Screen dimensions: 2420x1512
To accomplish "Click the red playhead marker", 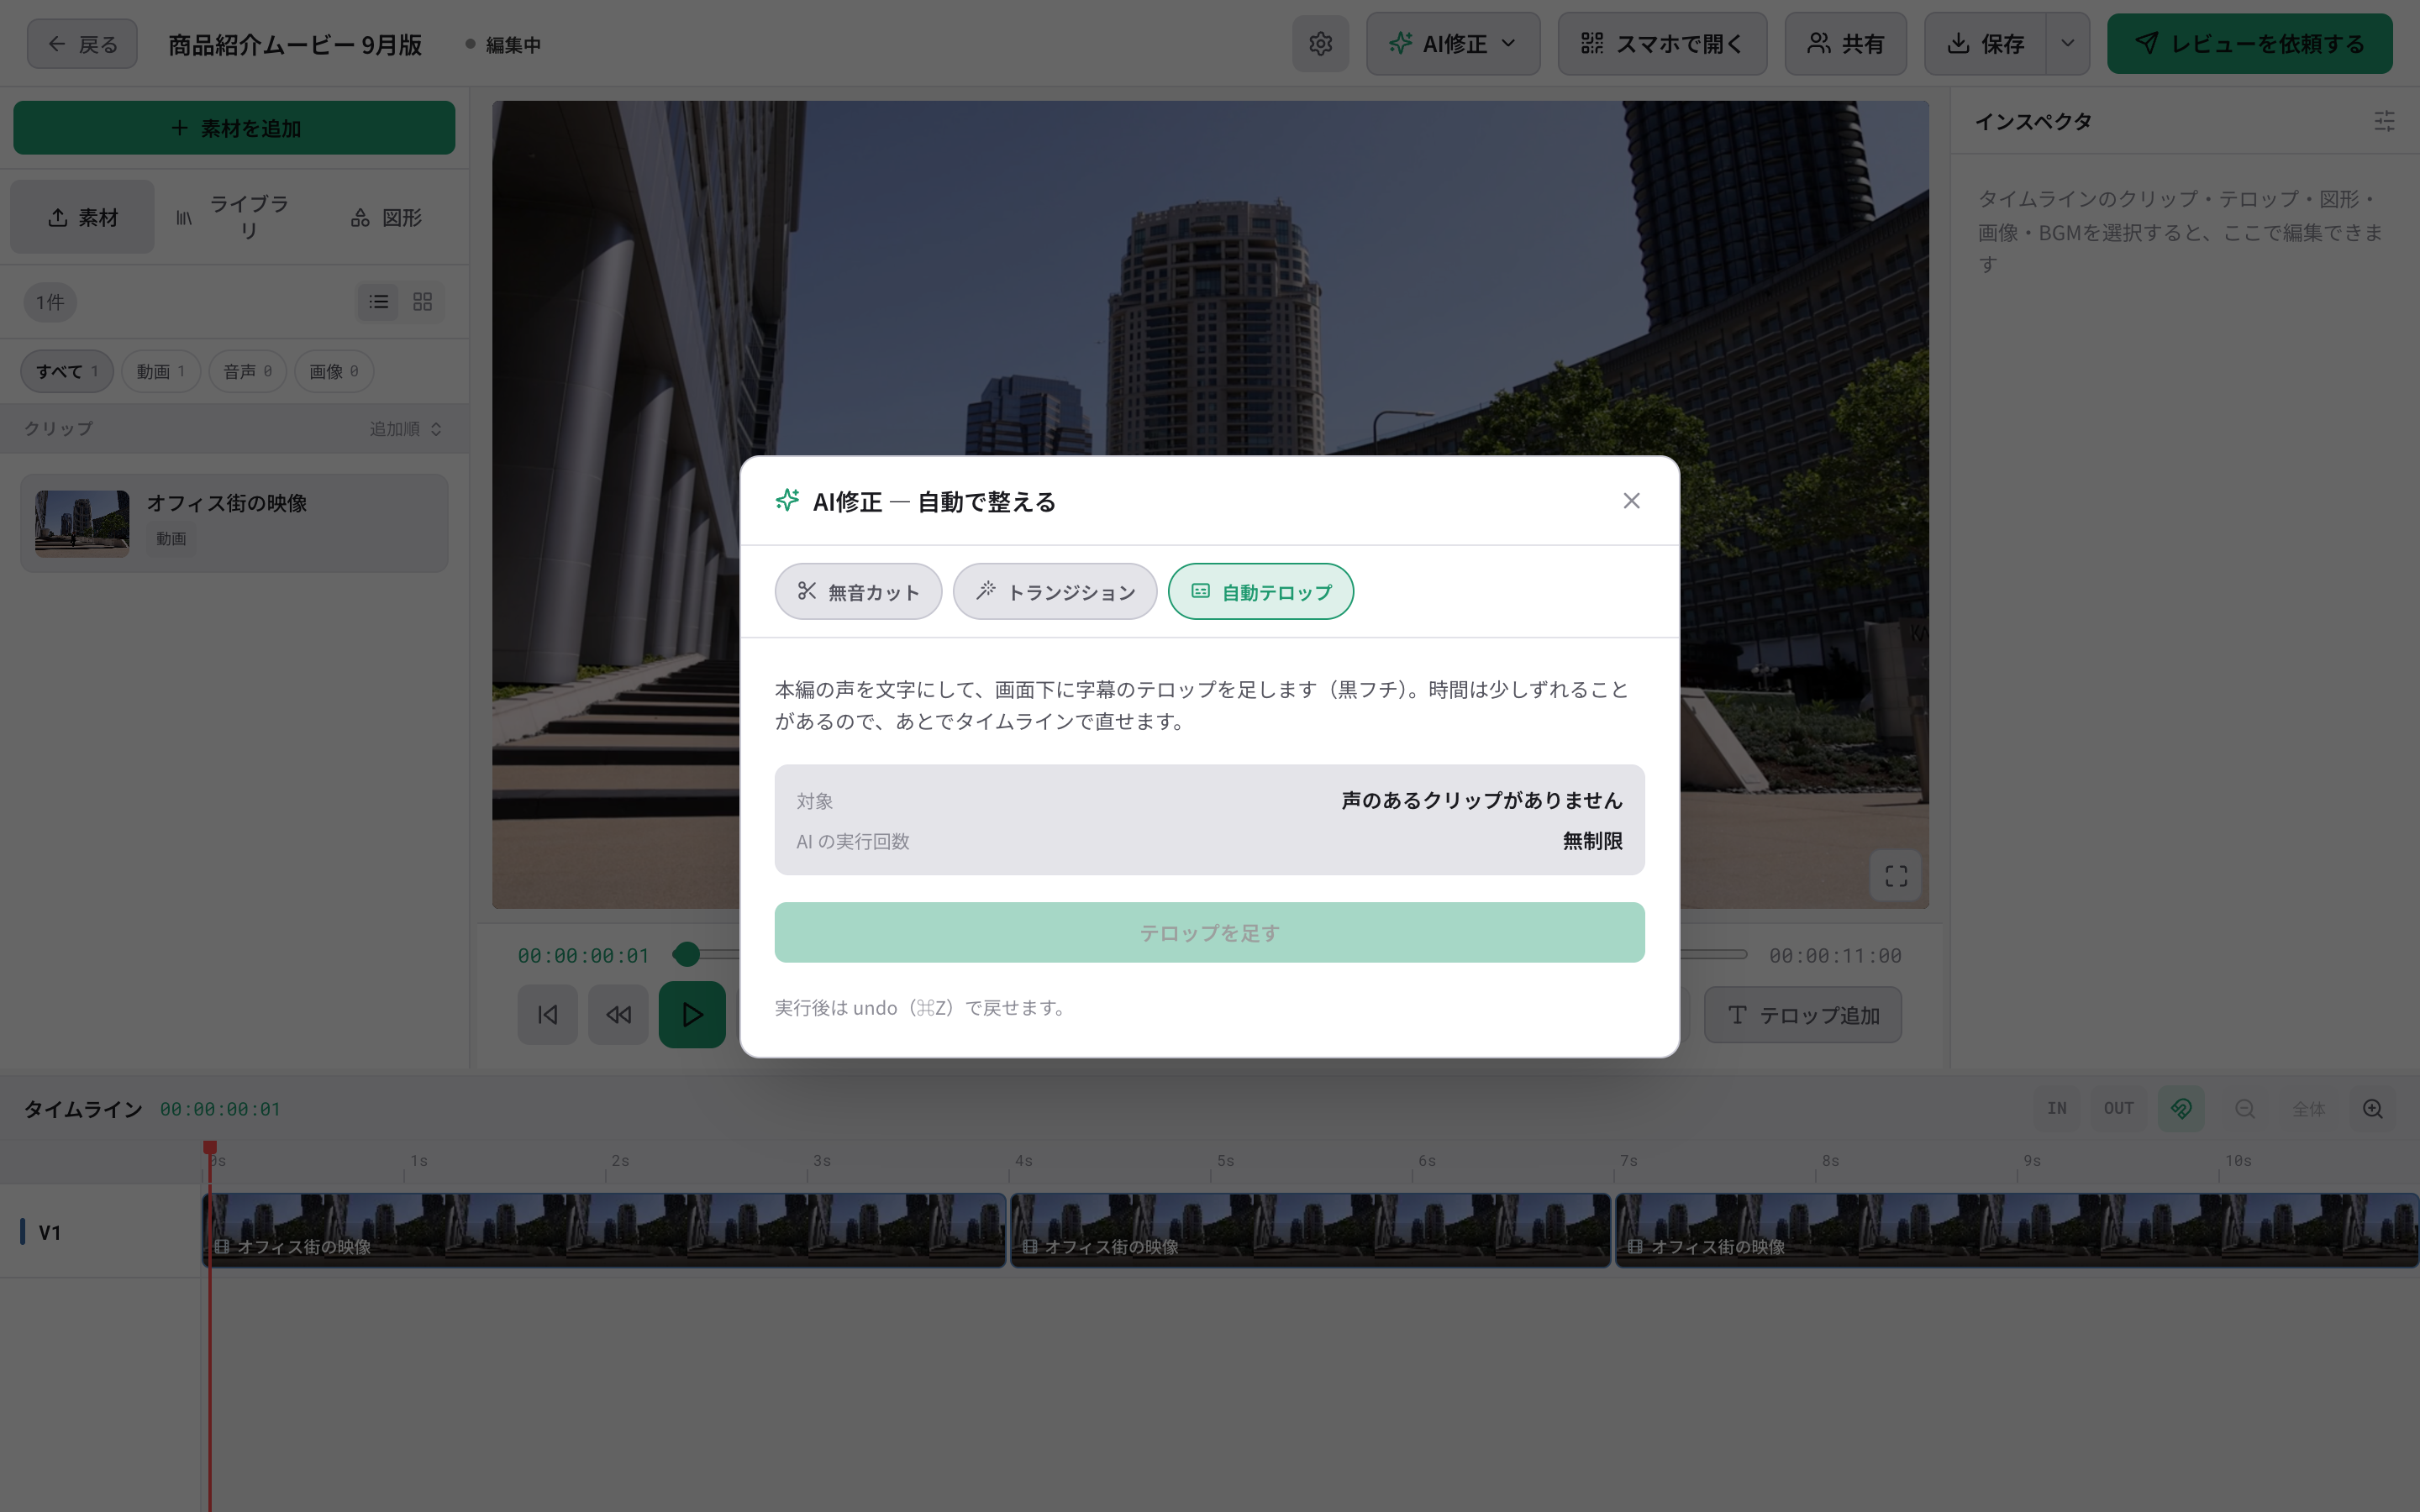I will [x=210, y=1147].
